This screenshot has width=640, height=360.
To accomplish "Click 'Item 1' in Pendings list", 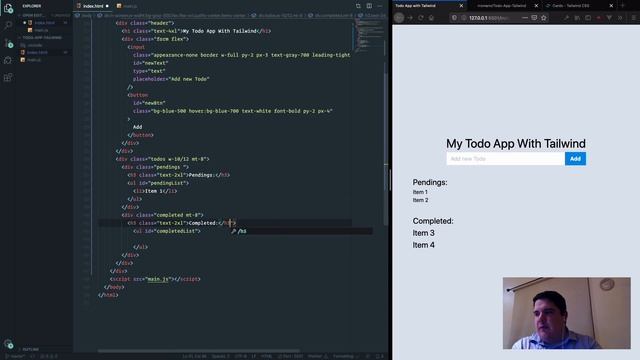I will (420, 192).
